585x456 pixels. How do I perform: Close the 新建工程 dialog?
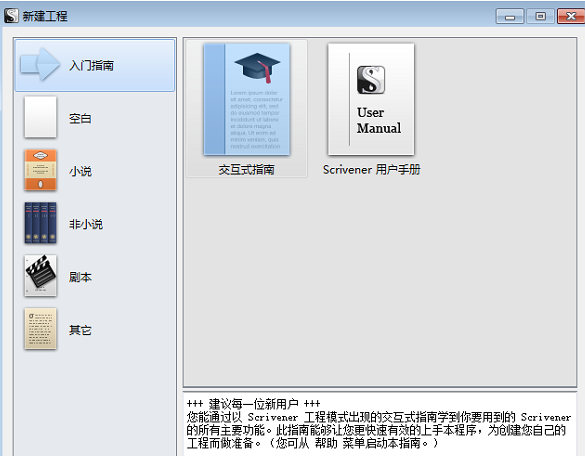coord(571,16)
